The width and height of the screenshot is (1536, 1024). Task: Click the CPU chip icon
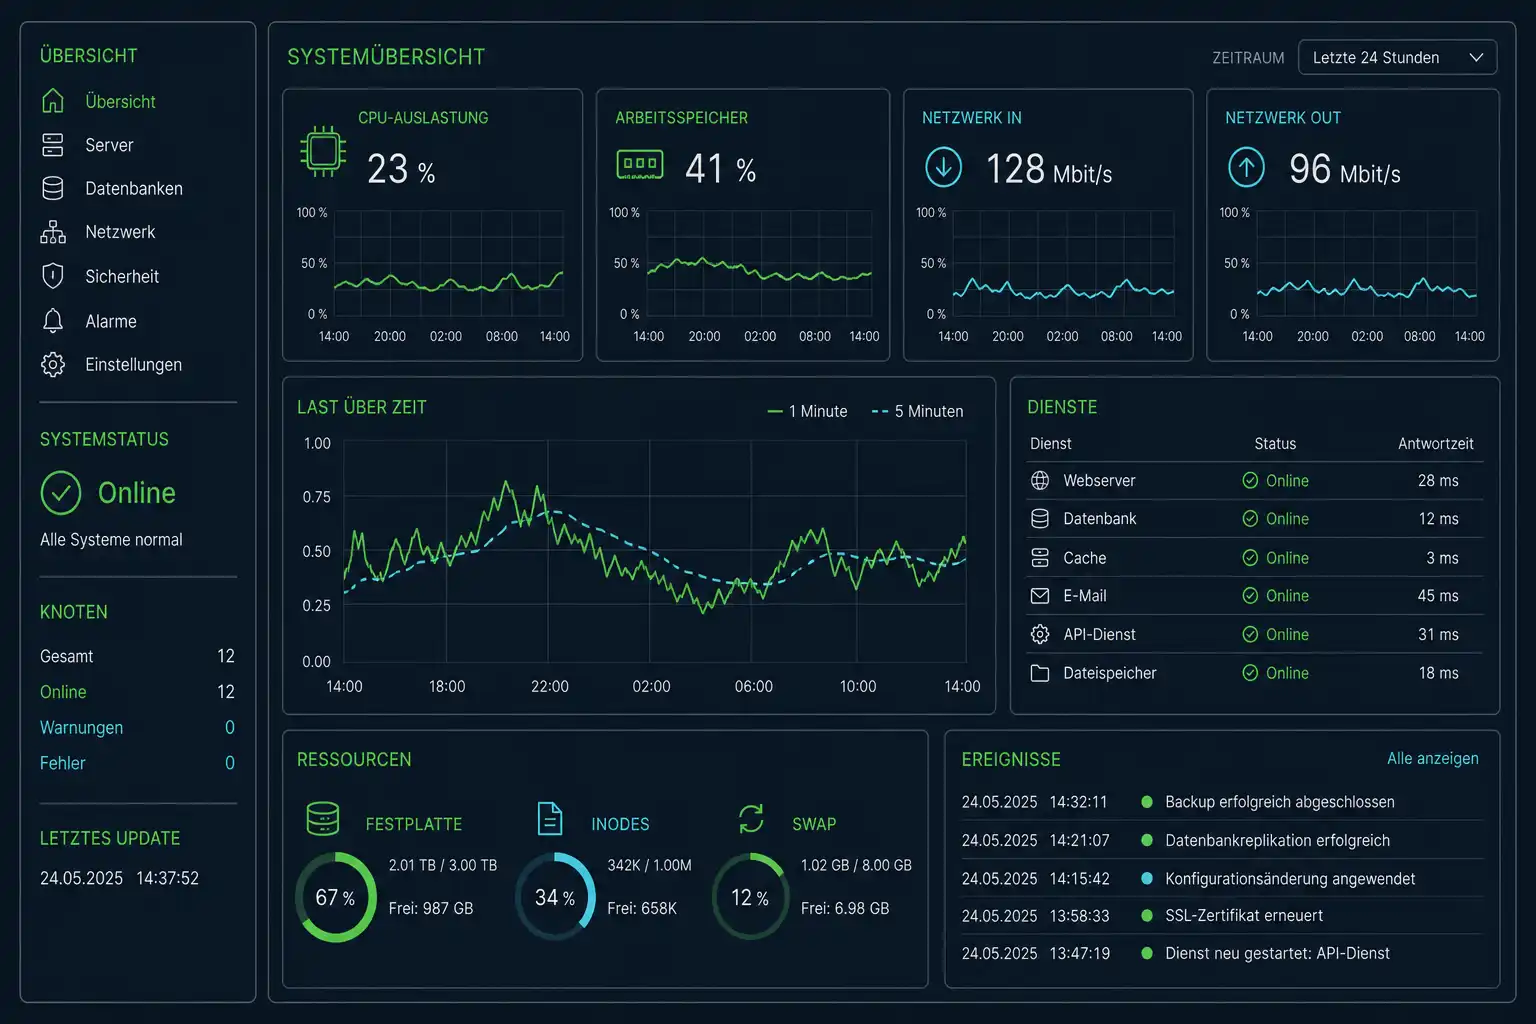point(323,151)
